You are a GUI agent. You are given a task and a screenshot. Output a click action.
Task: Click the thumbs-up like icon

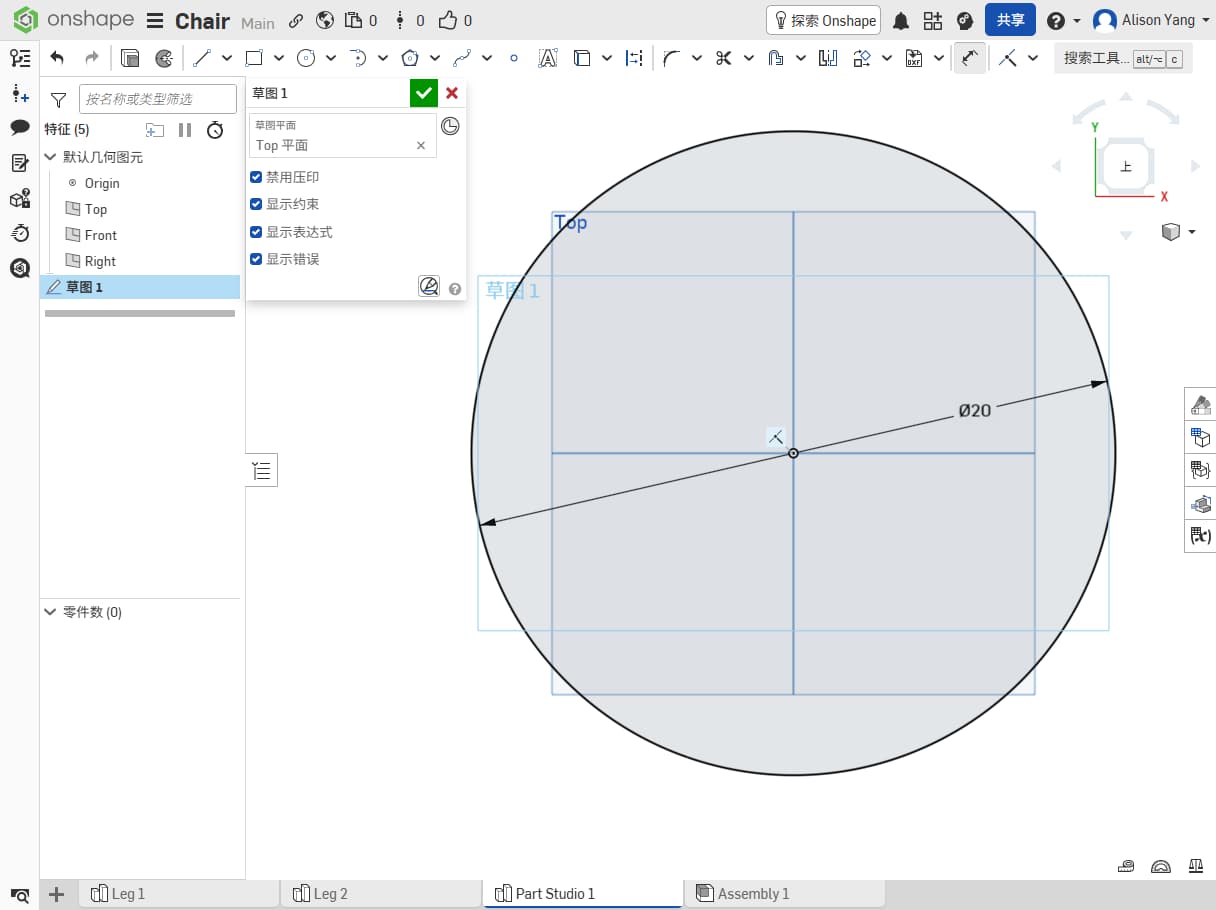(448, 20)
